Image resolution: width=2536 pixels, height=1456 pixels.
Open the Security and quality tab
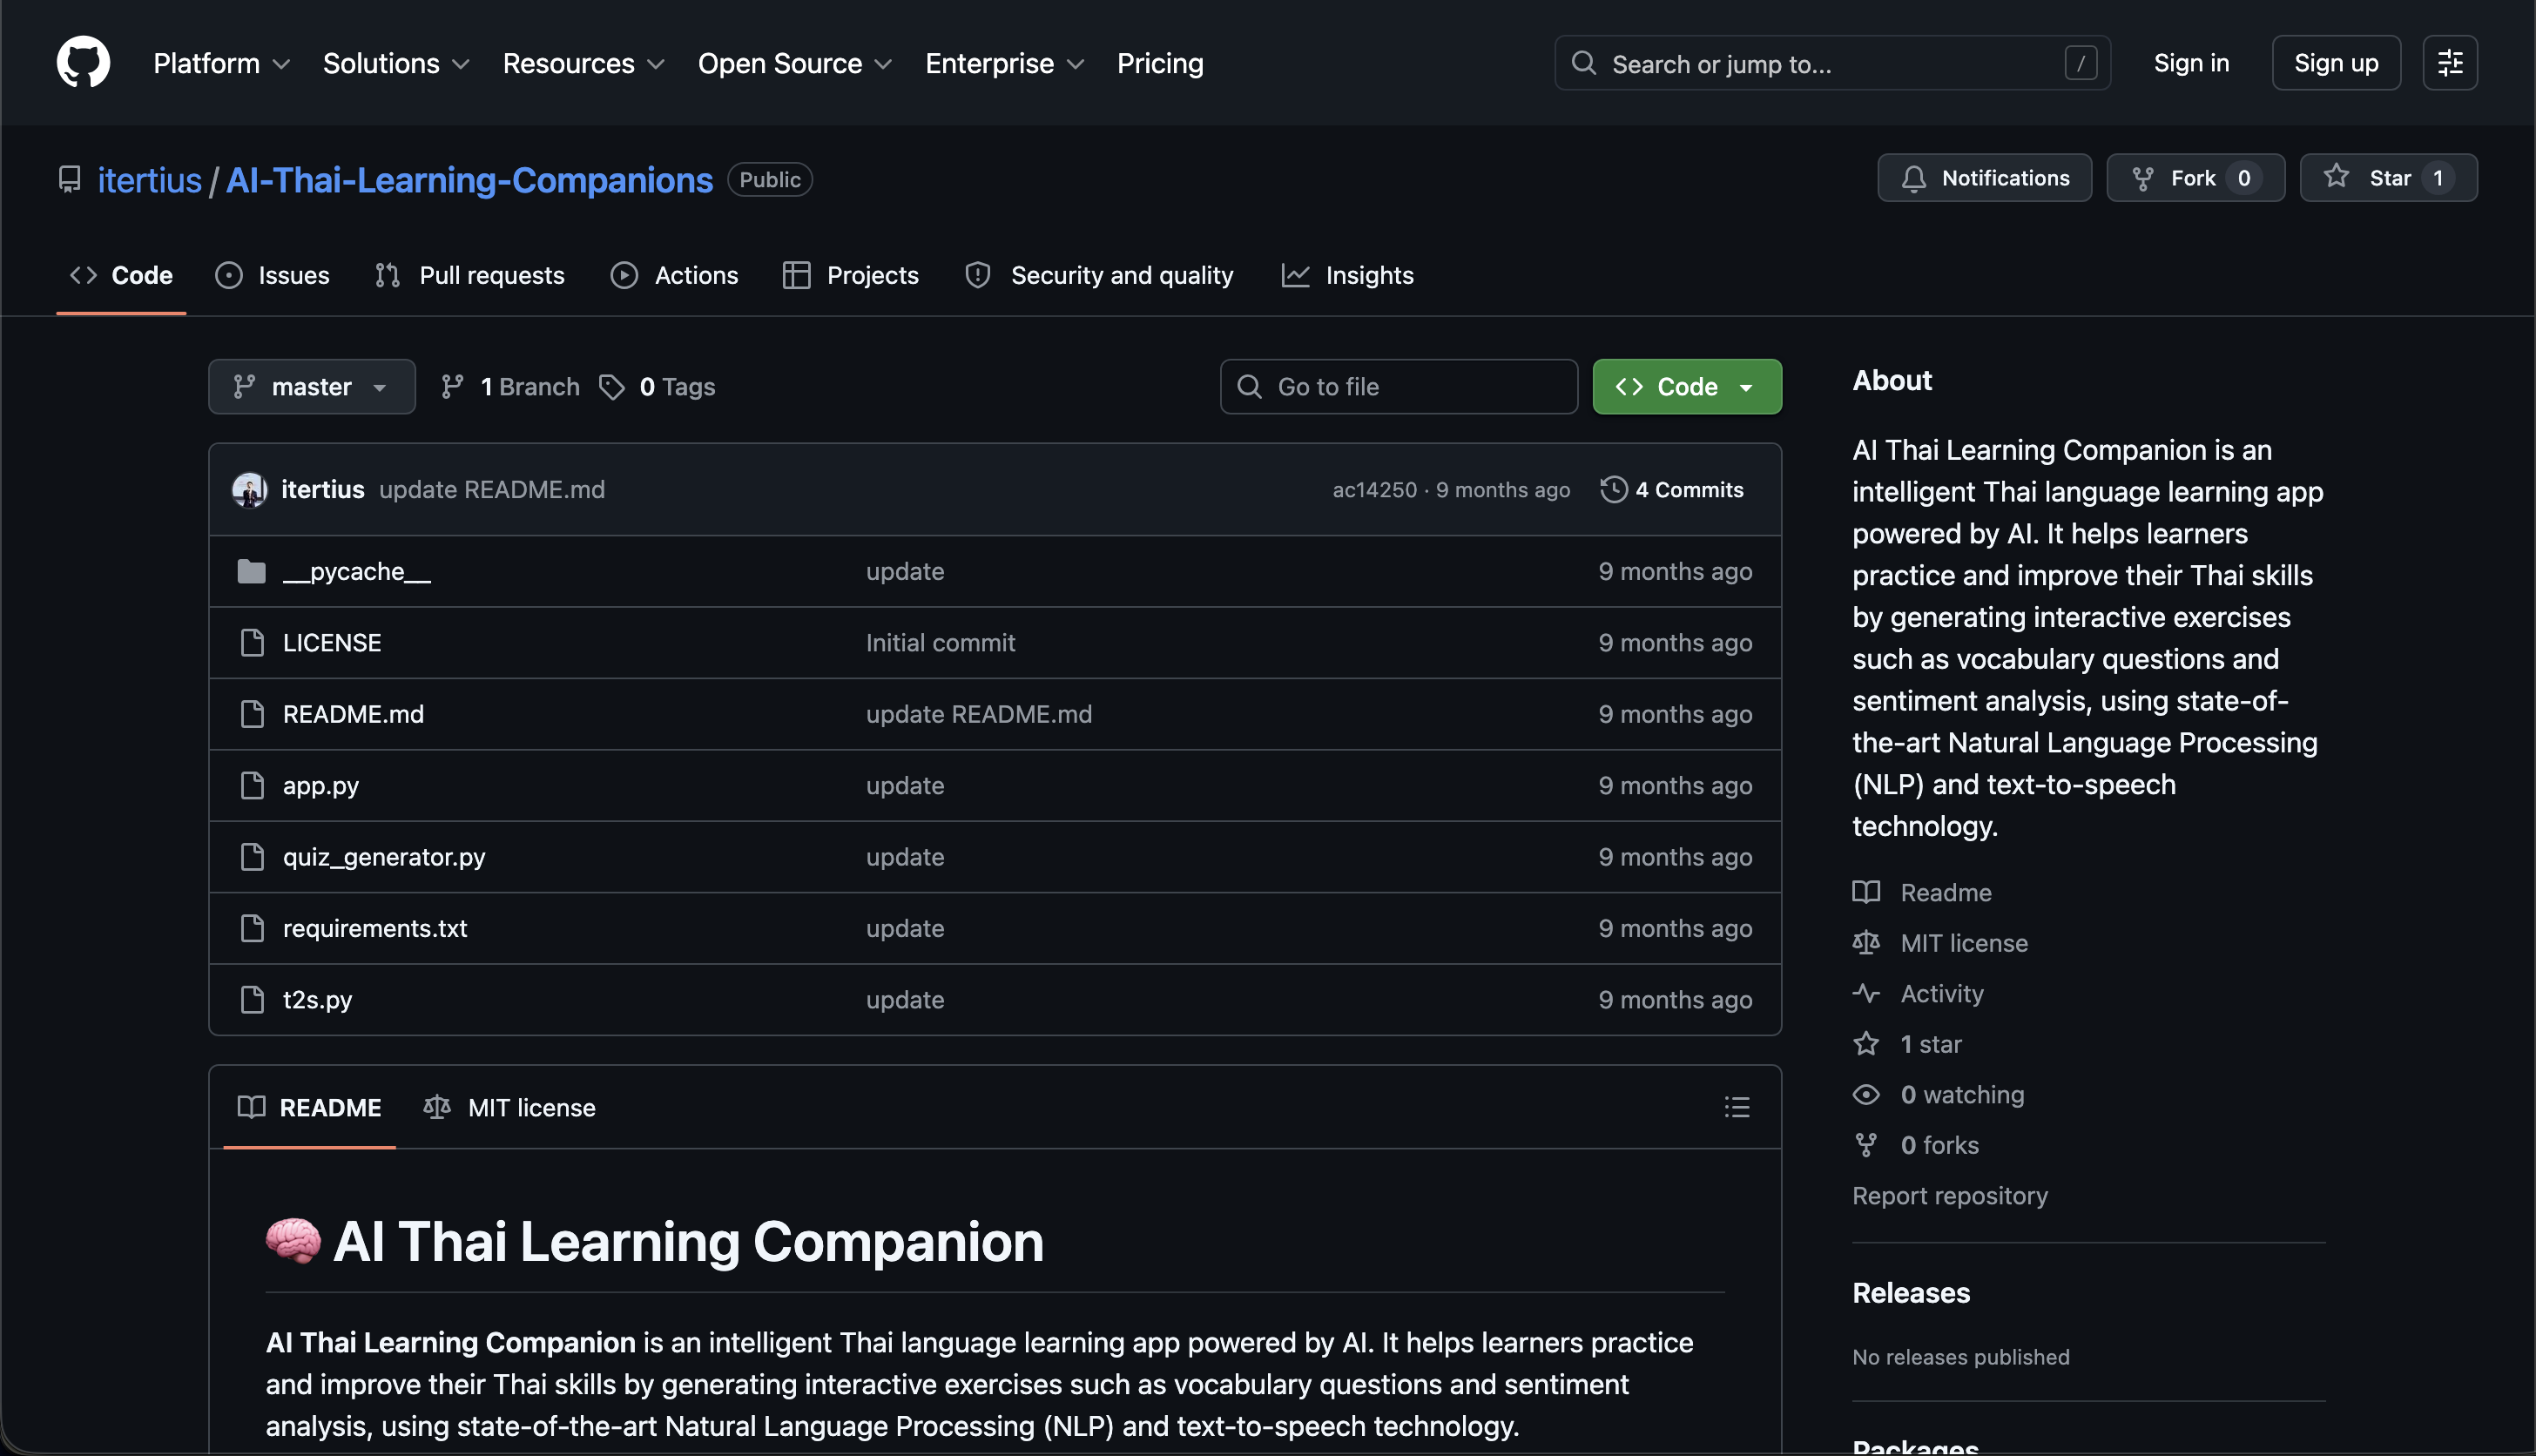[1100, 275]
